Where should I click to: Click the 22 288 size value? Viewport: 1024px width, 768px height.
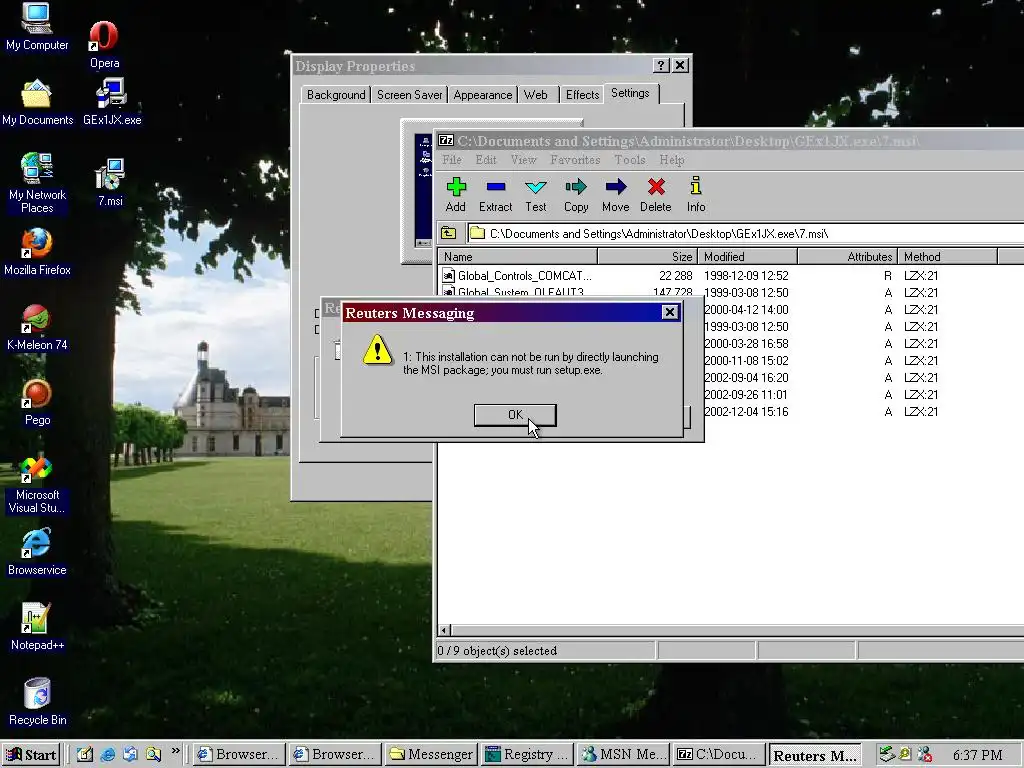click(x=675, y=276)
